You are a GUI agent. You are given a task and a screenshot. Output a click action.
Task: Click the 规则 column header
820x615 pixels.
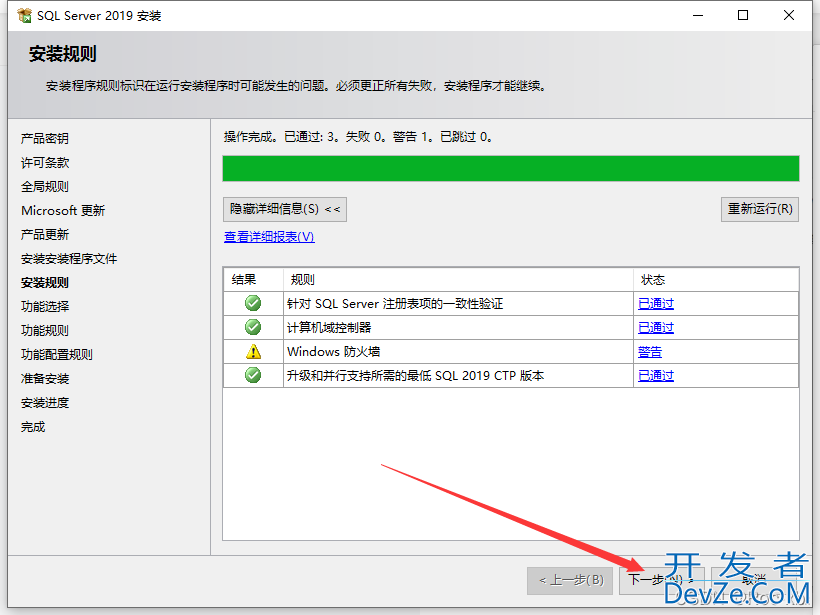(459, 280)
